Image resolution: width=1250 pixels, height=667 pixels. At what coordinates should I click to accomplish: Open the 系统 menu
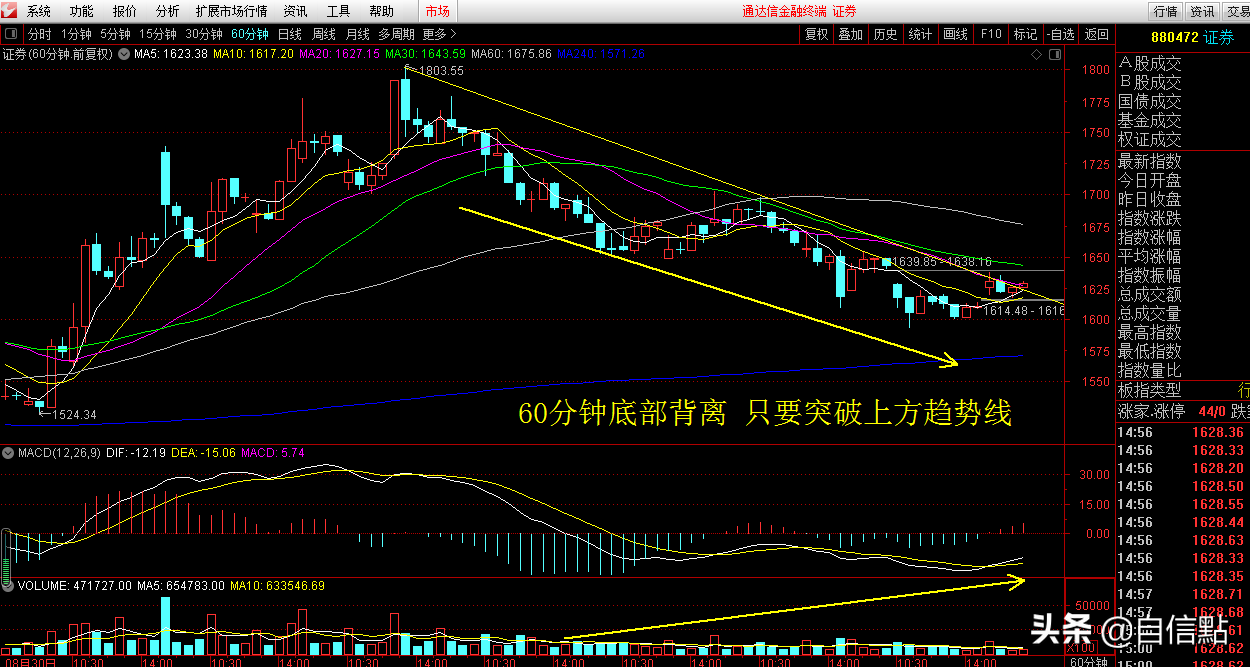click(39, 12)
